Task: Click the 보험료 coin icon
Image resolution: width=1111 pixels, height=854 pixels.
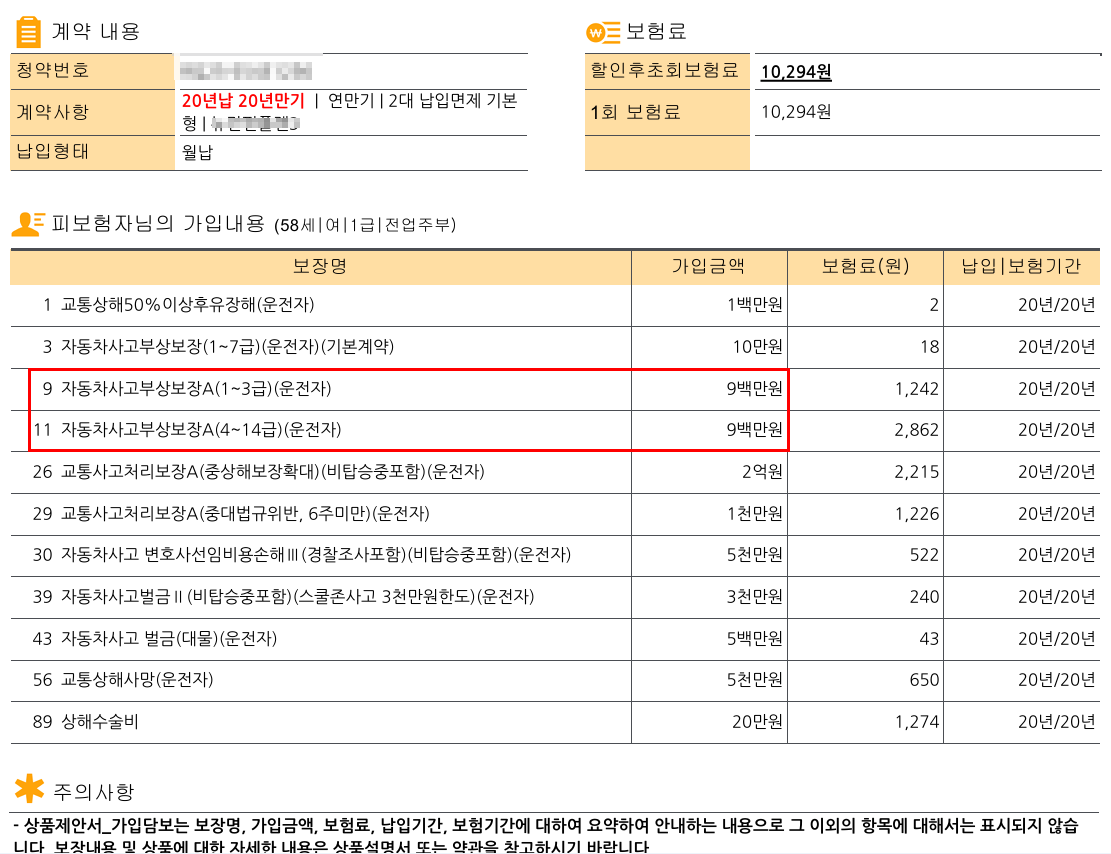Action: point(603,32)
